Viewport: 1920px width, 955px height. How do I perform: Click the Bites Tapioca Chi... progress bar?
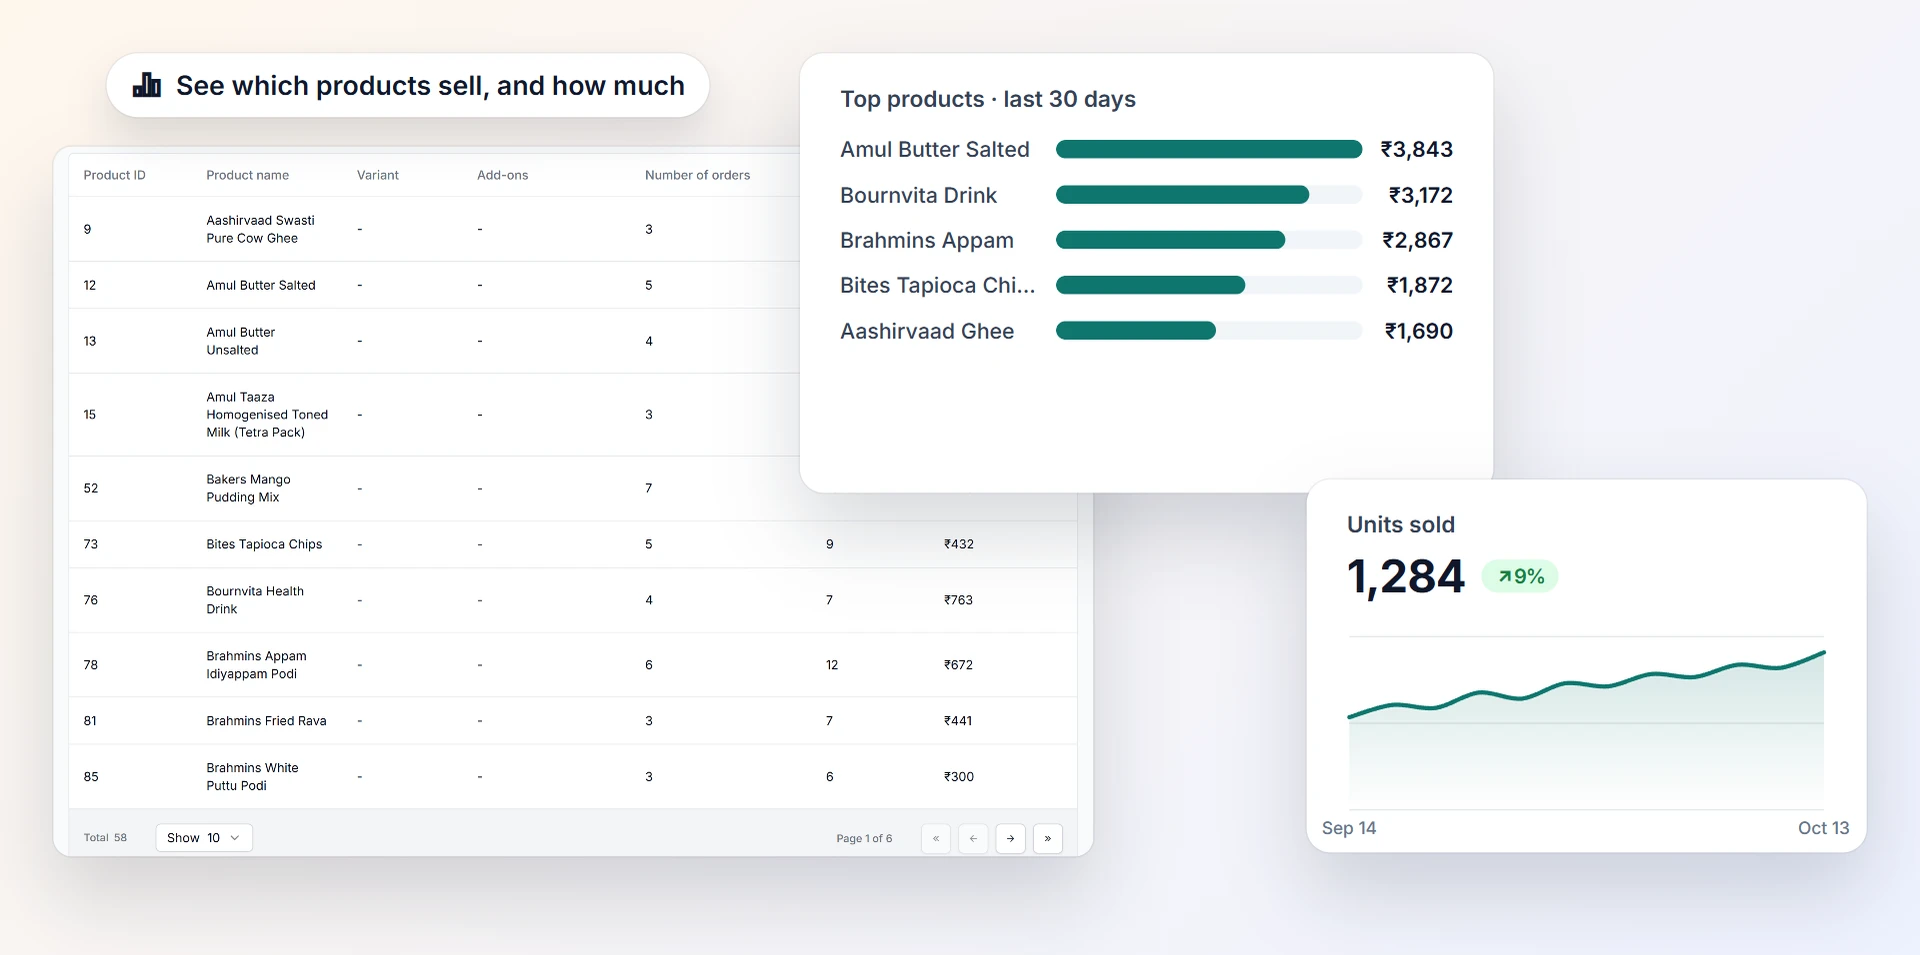coord(1209,285)
